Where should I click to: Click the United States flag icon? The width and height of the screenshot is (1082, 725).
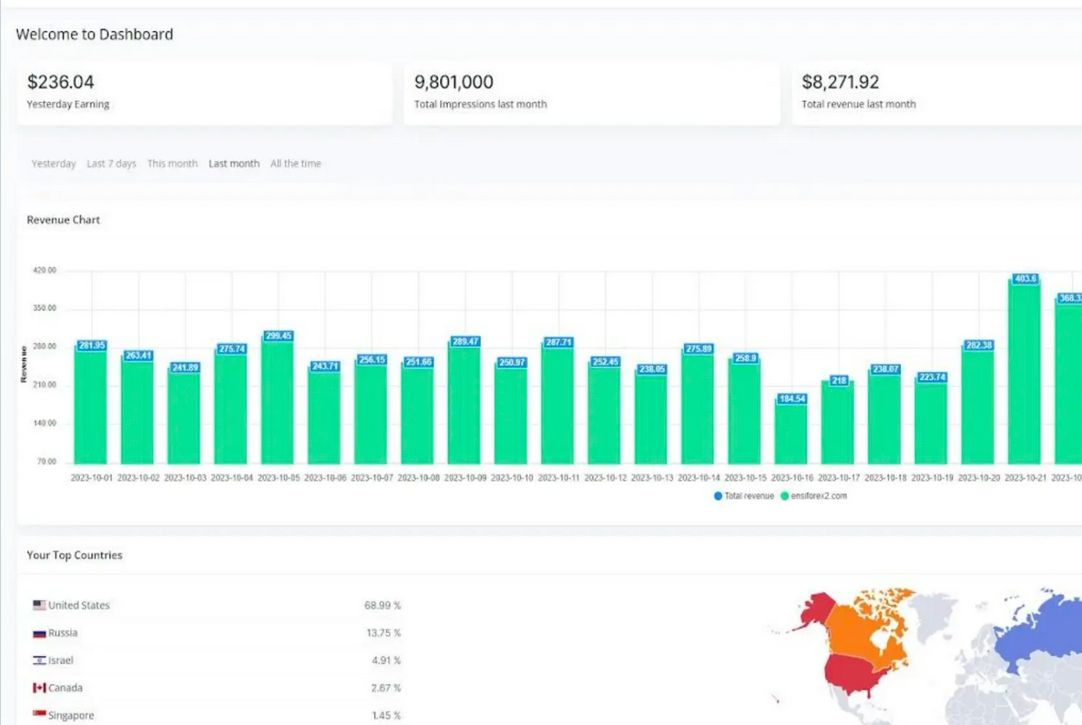(x=39, y=605)
